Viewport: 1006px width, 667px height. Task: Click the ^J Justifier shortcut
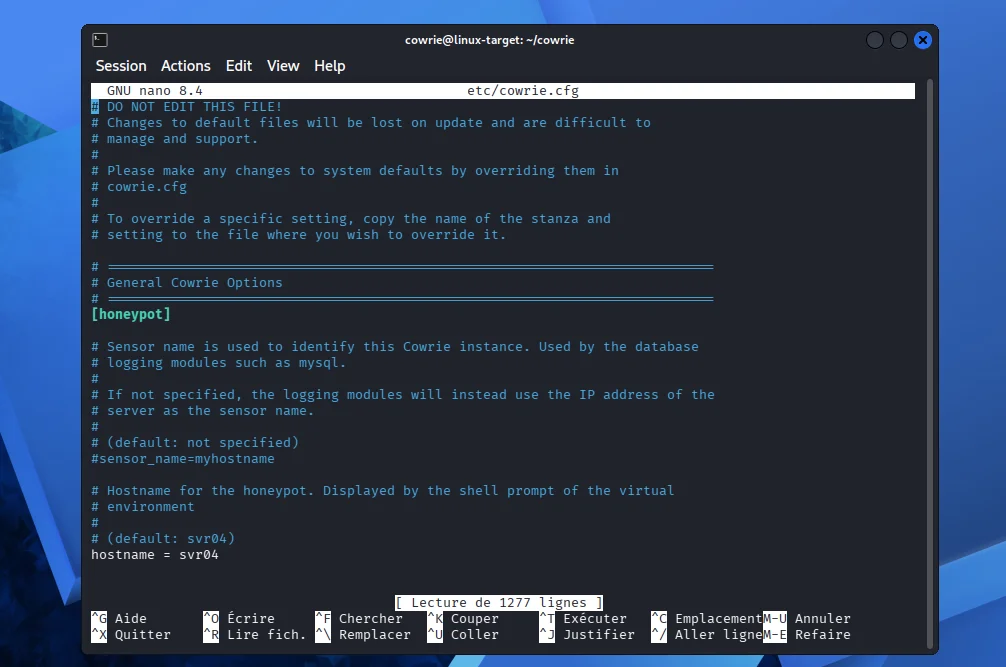coord(587,634)
